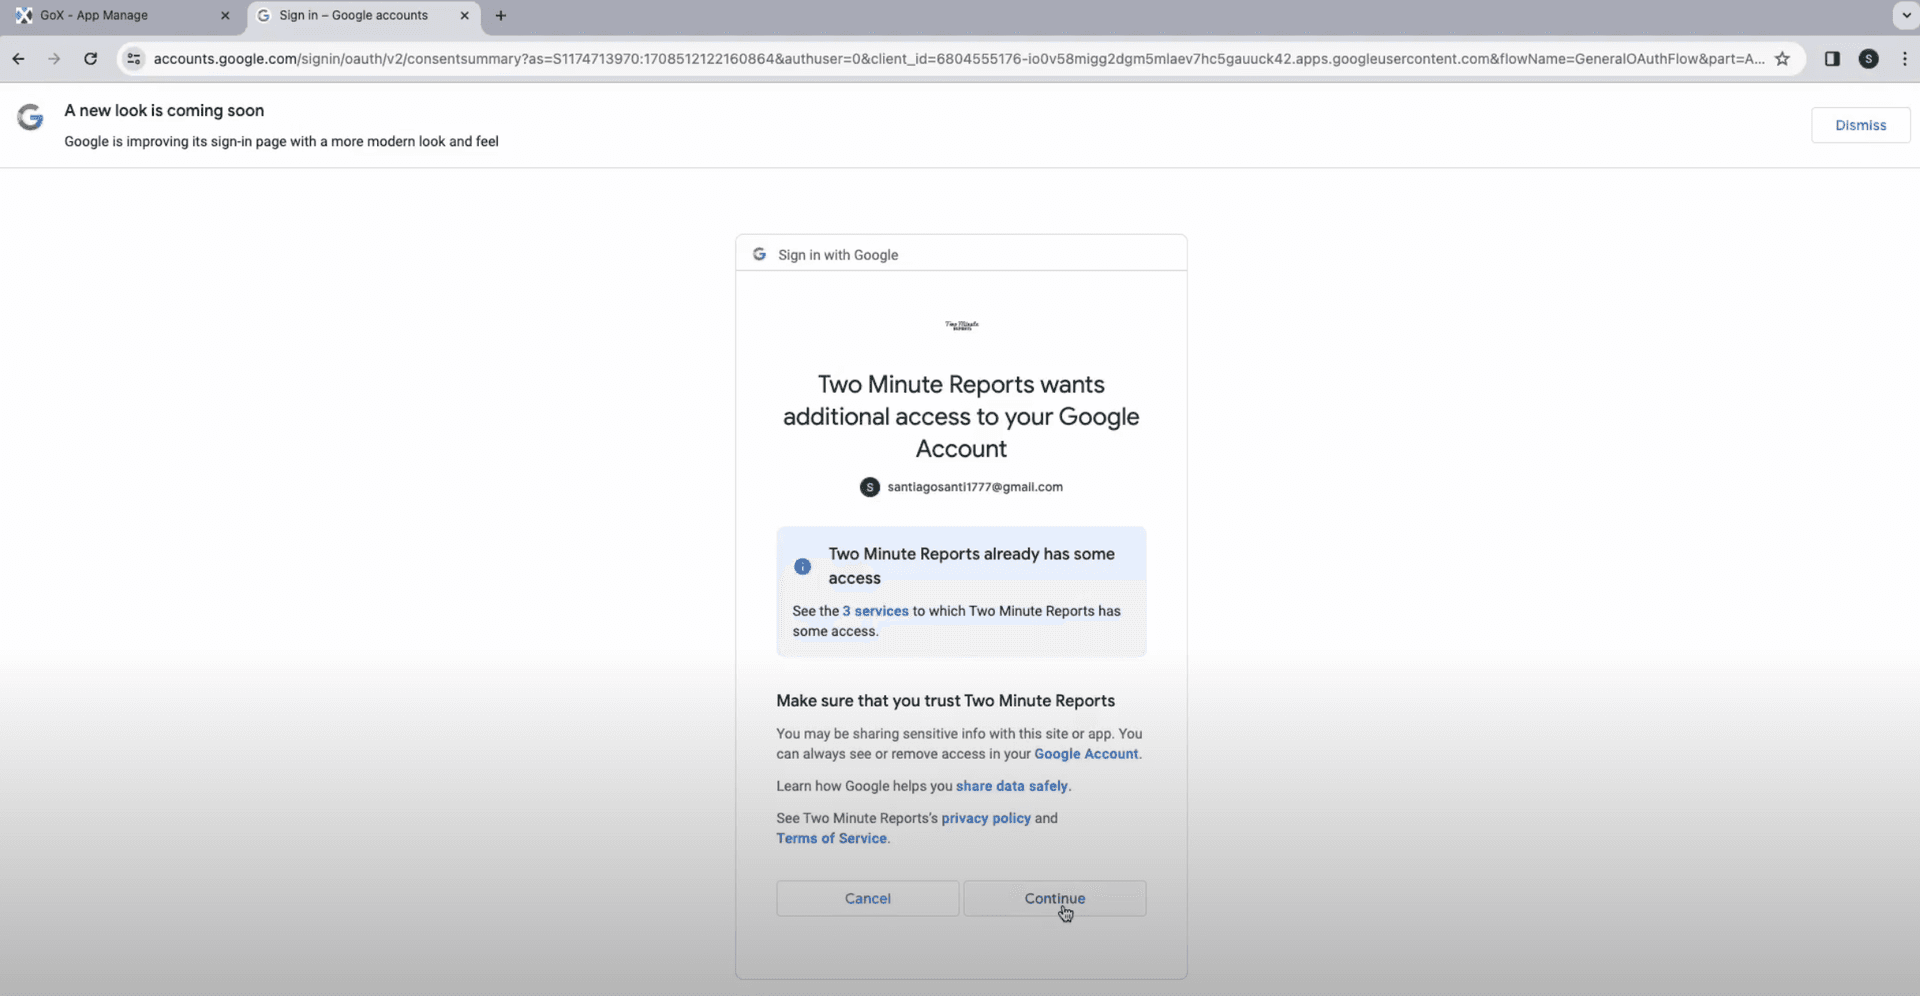The image size is (1920, 996).
Task: Open the share data safely link
Action: coord(1012,786)
